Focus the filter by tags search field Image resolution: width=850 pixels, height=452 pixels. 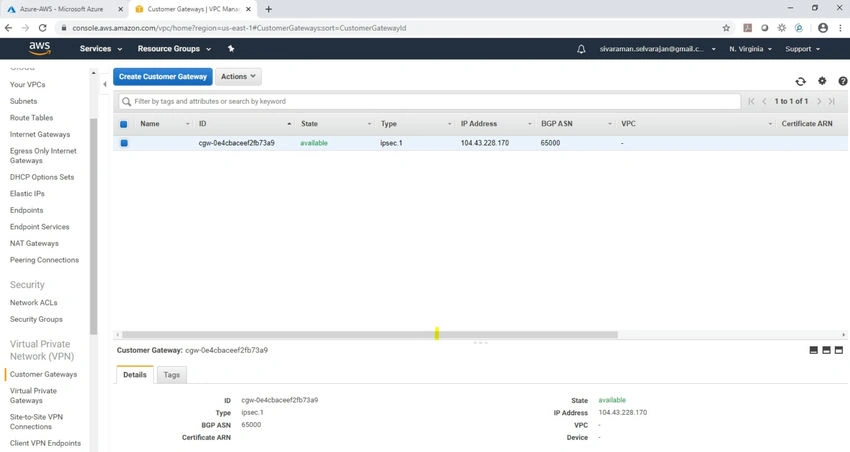click(x=429, y=101)
